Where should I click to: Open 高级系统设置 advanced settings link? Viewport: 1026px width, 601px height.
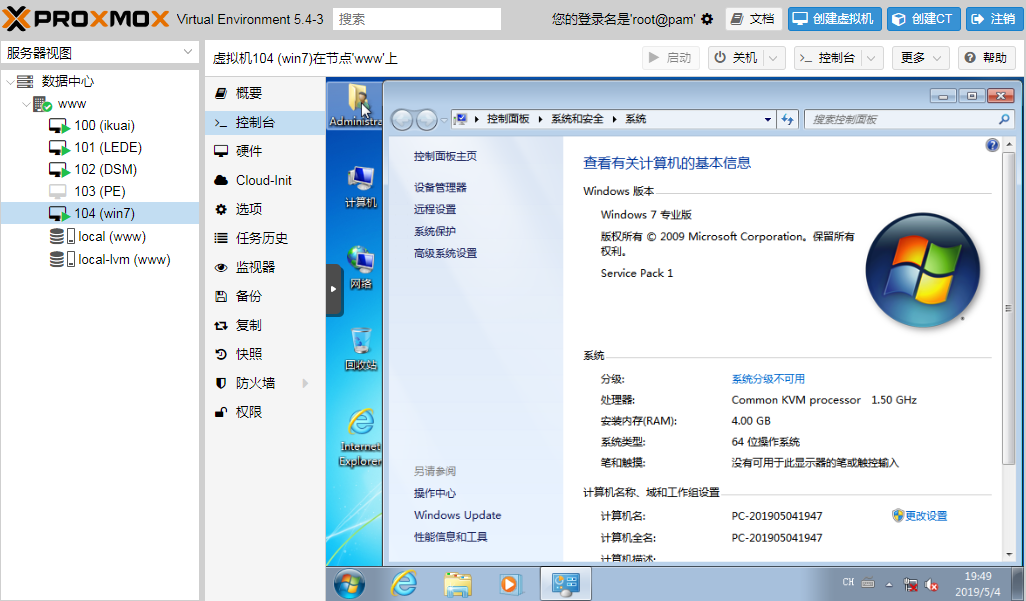(446, 253)
